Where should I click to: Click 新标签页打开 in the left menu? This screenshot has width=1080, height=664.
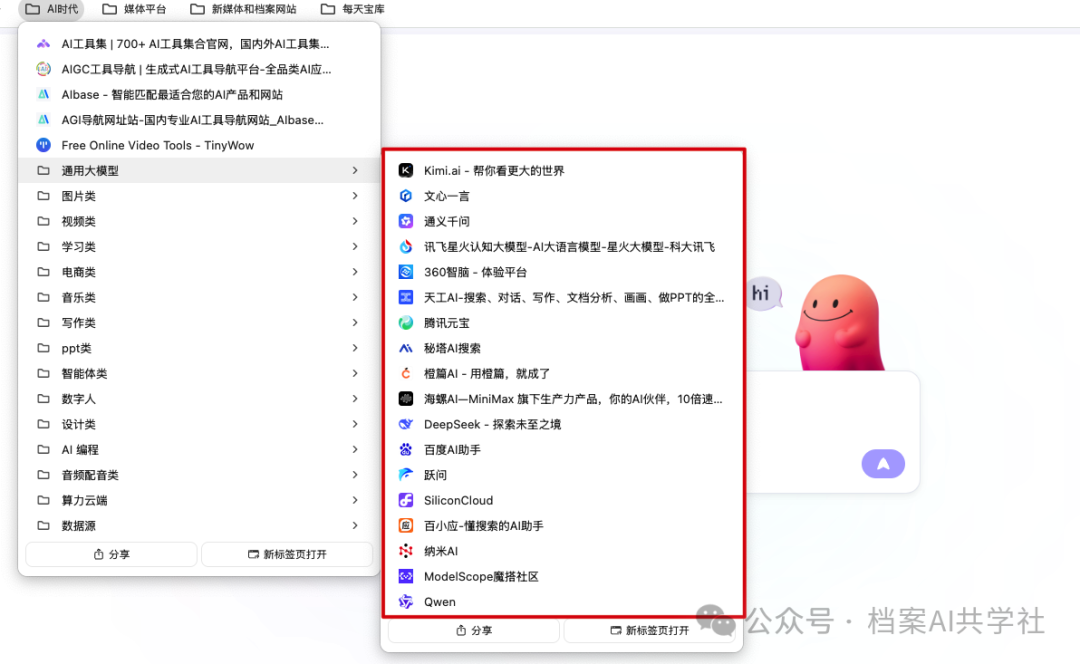(x=287, y=554)
